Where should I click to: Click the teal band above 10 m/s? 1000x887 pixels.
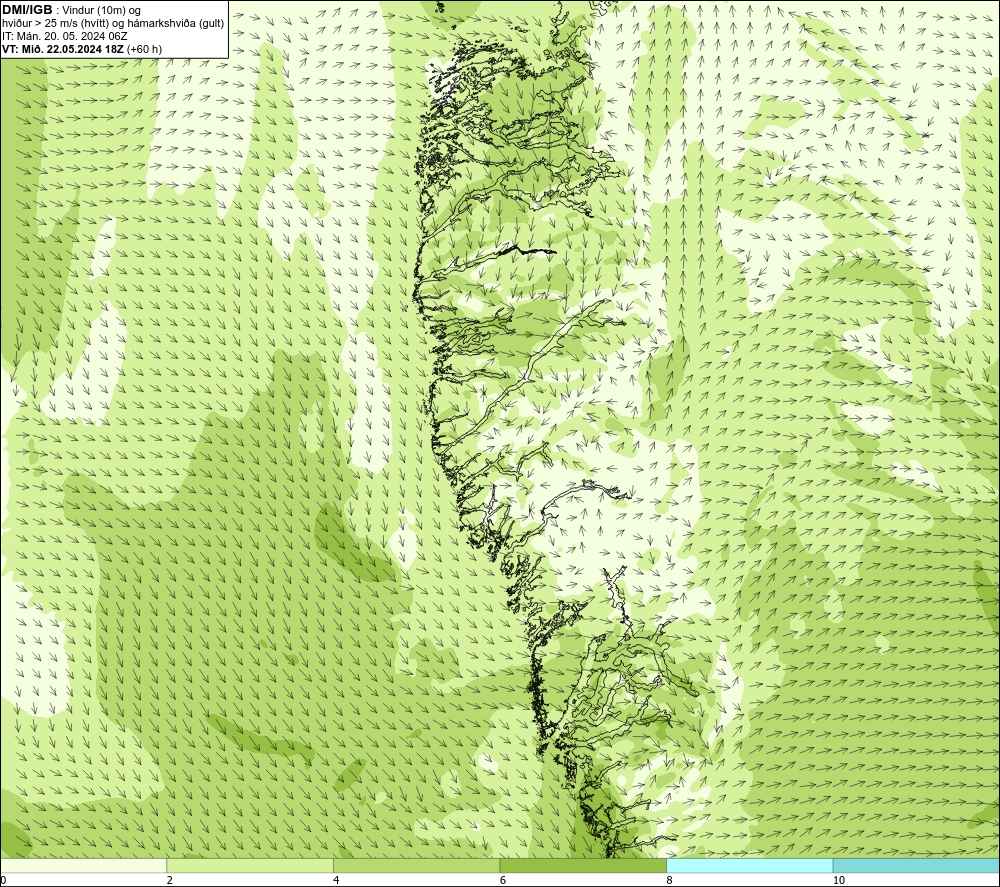coord(916,866)
